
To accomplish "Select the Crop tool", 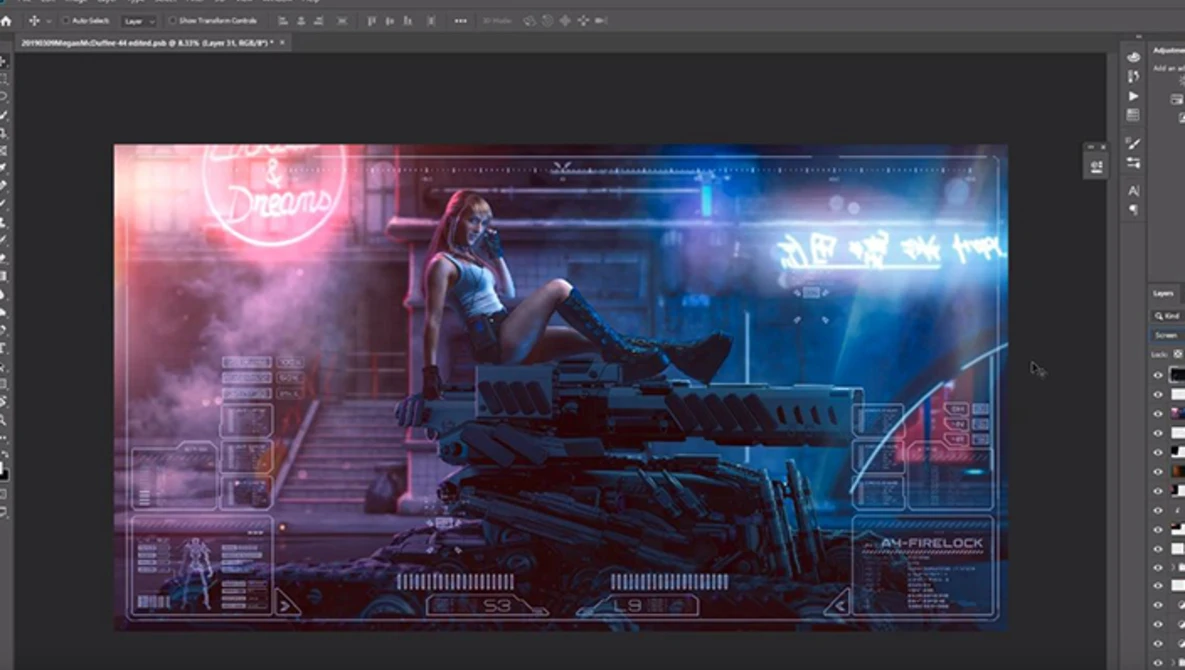I will 4,133.
